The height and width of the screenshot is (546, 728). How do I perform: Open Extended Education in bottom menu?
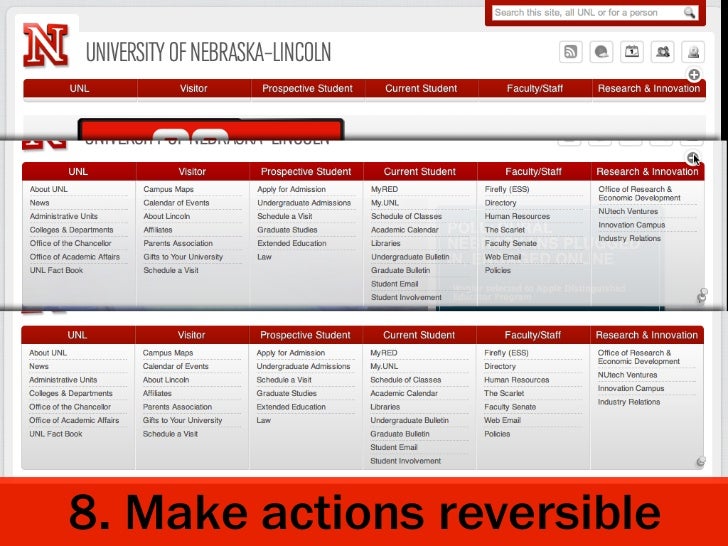291,406
